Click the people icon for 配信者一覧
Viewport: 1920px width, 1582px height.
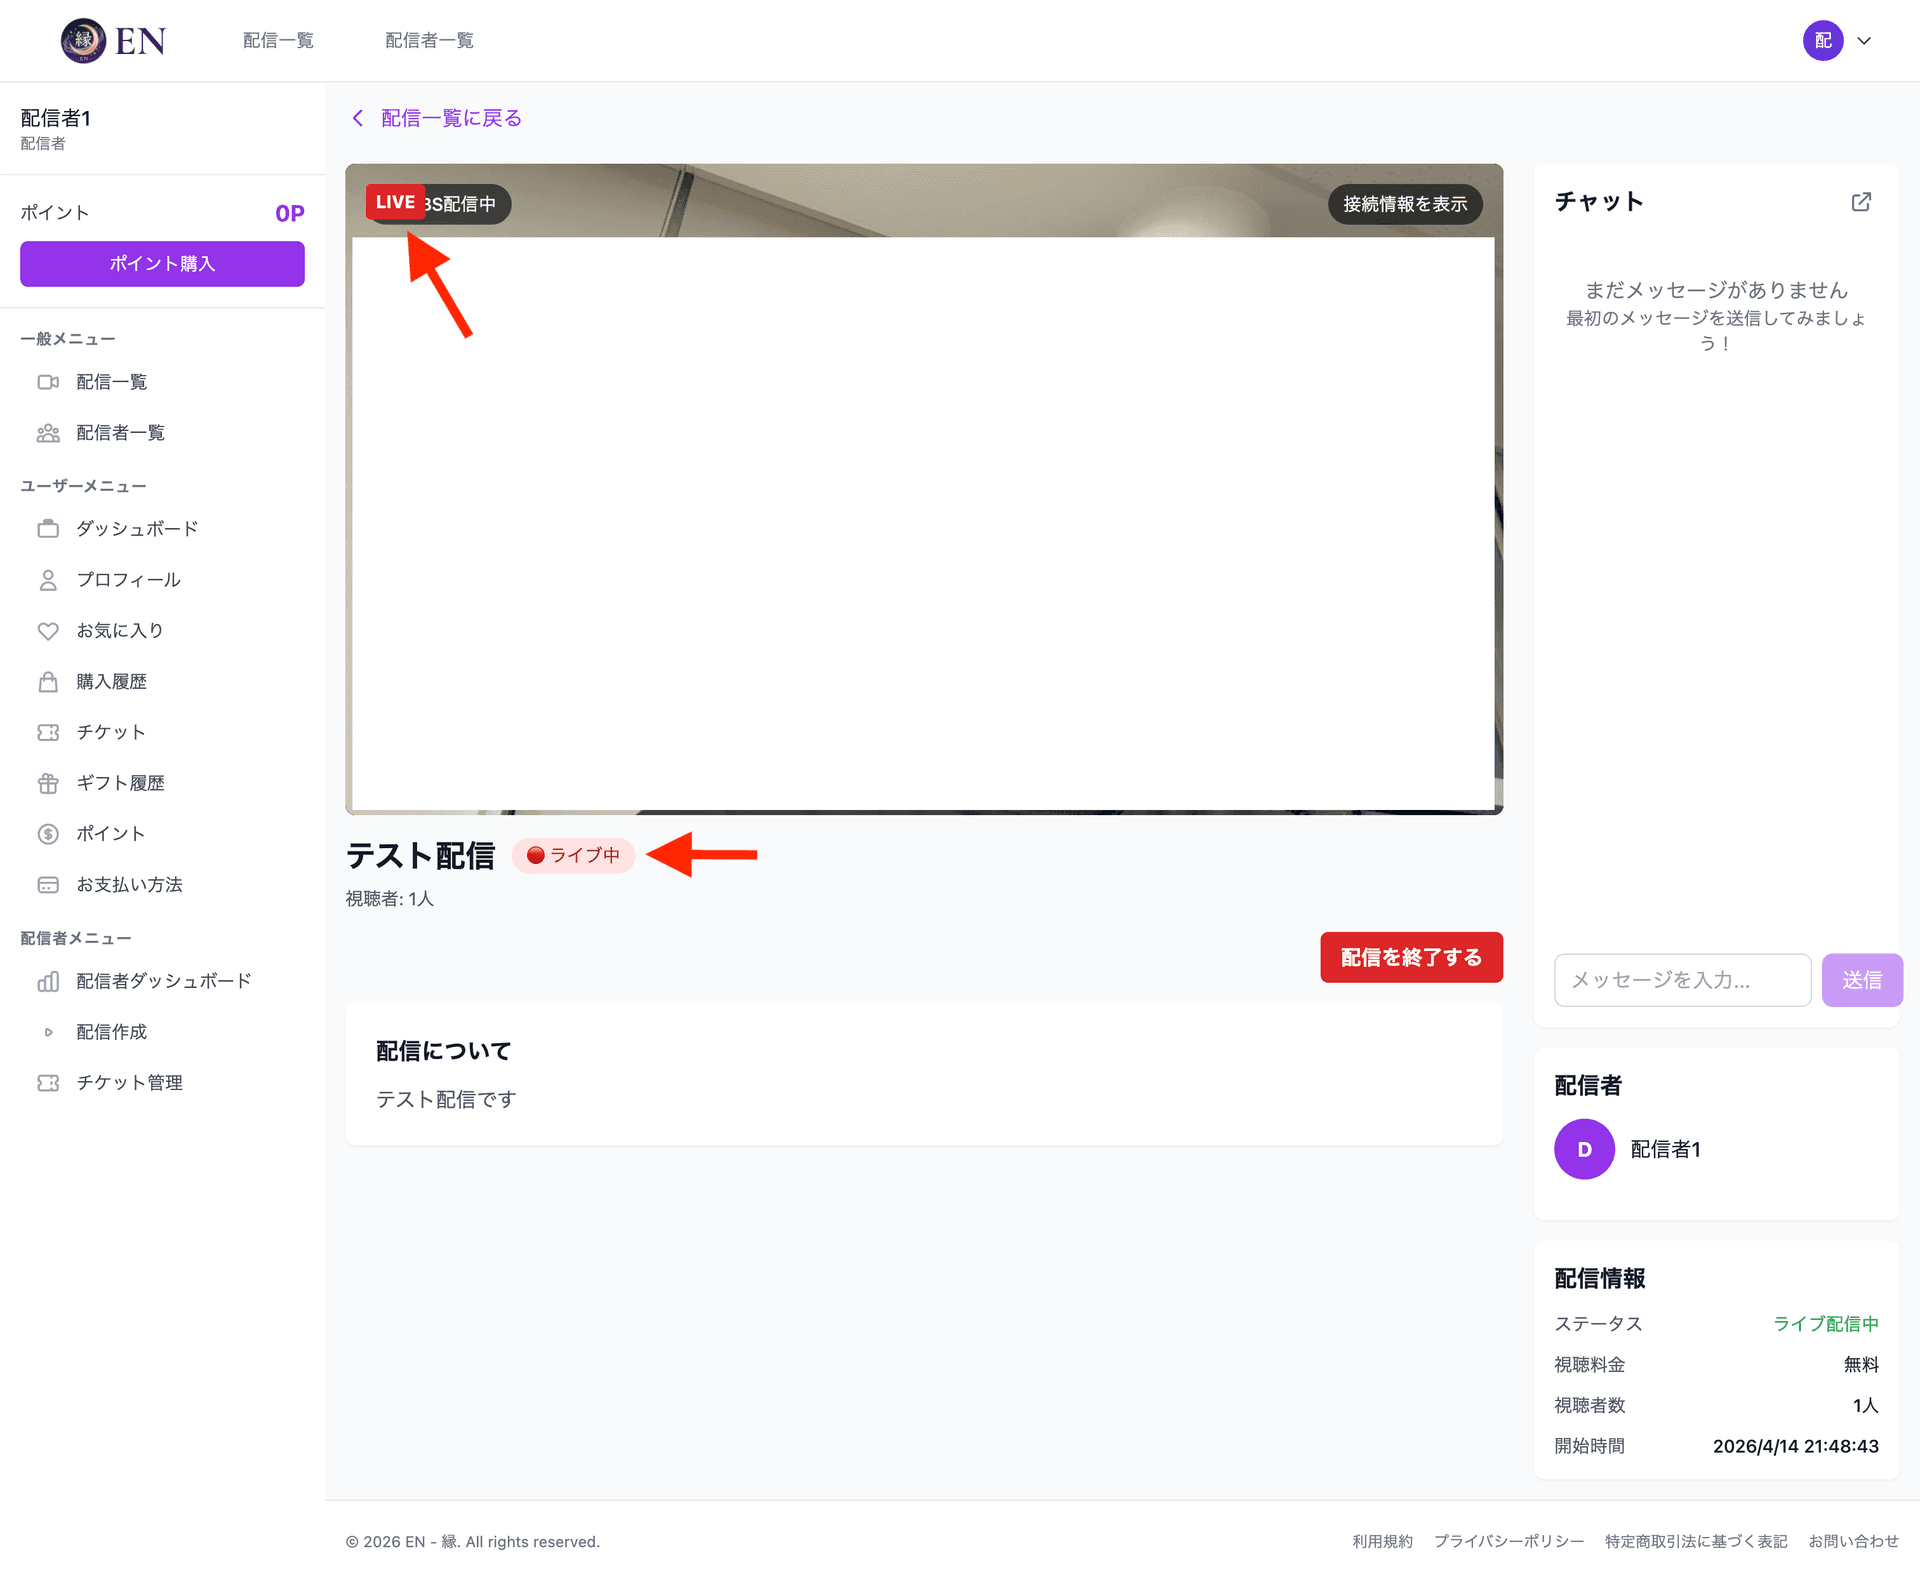click(x=48, y=433)
